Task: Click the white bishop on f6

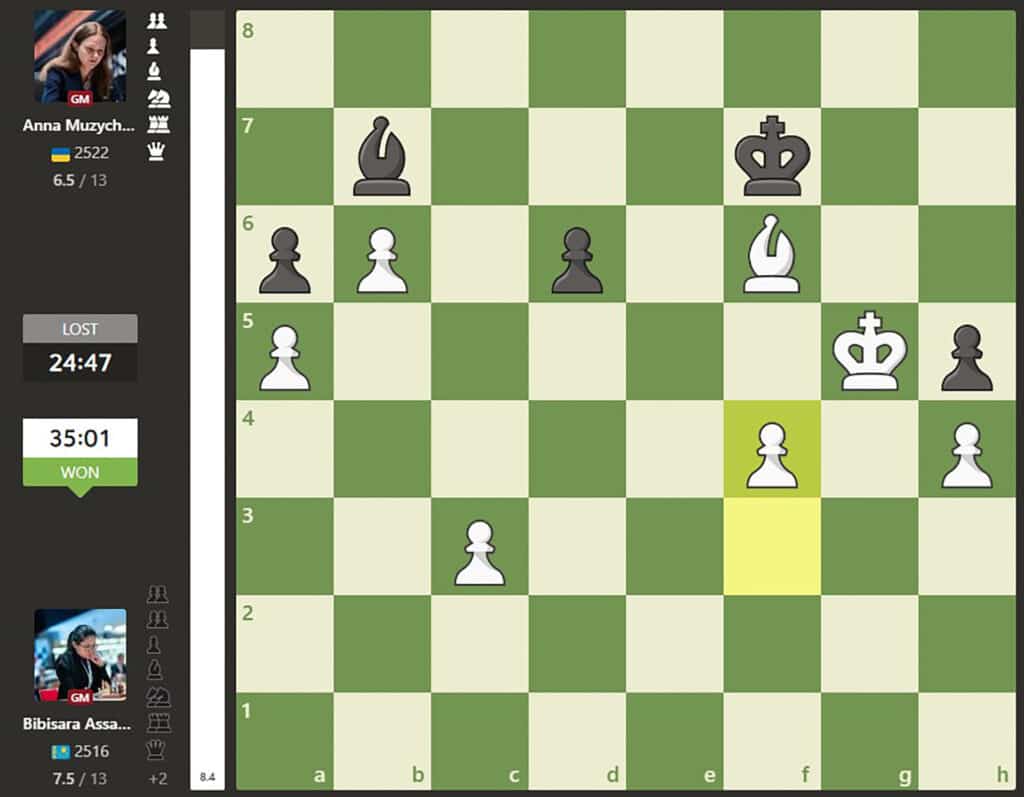Action: pyautogui.click(x=771, y=255)
